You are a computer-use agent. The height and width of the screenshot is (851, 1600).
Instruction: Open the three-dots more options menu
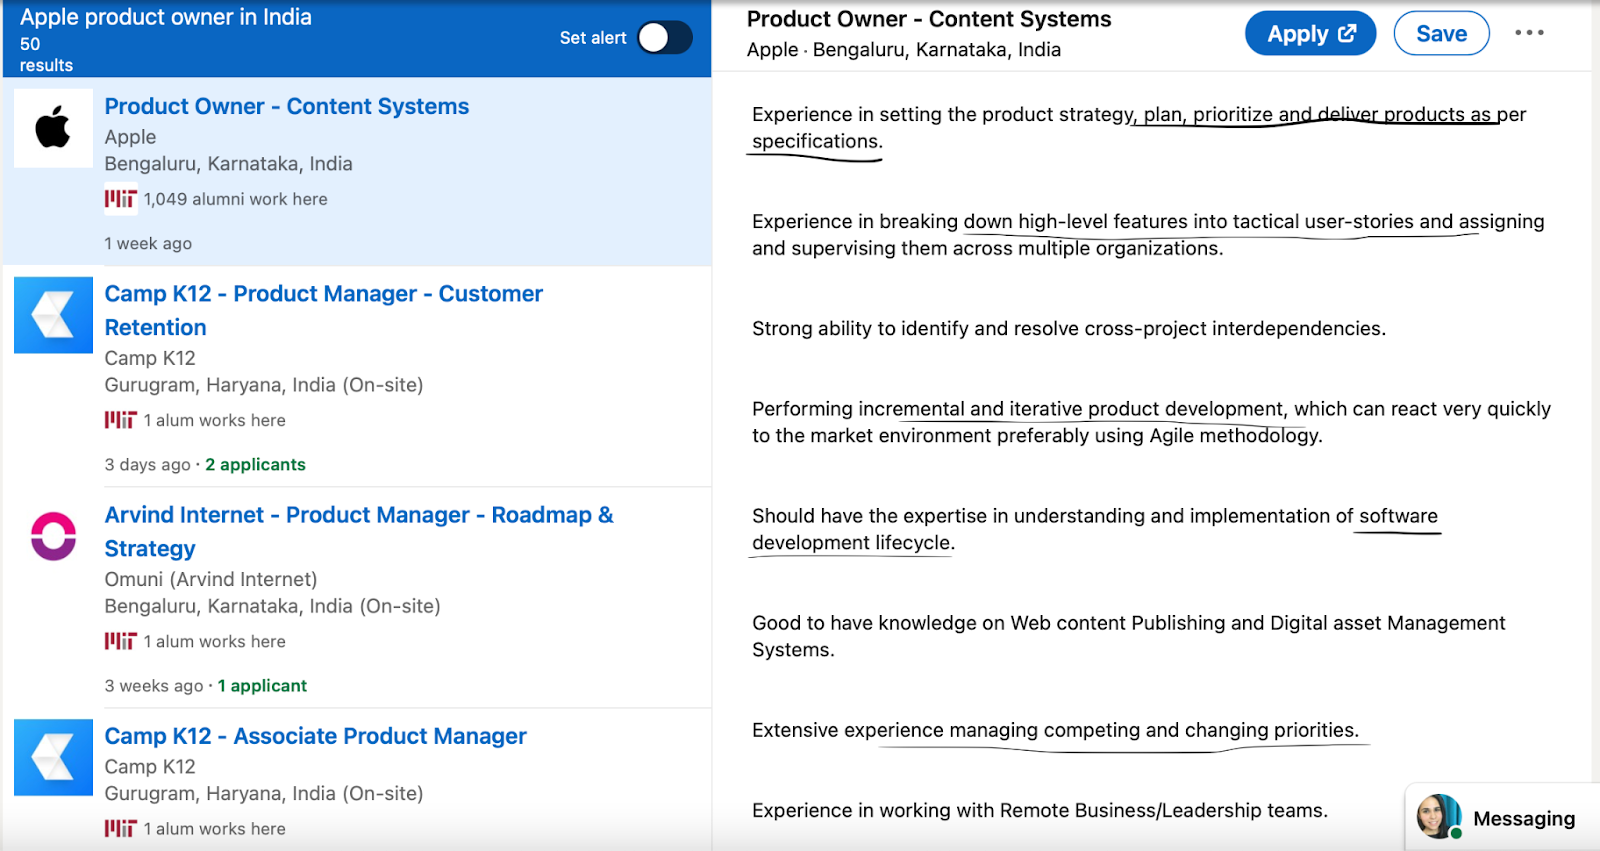pyautogui.click(x=1528, y=33)
